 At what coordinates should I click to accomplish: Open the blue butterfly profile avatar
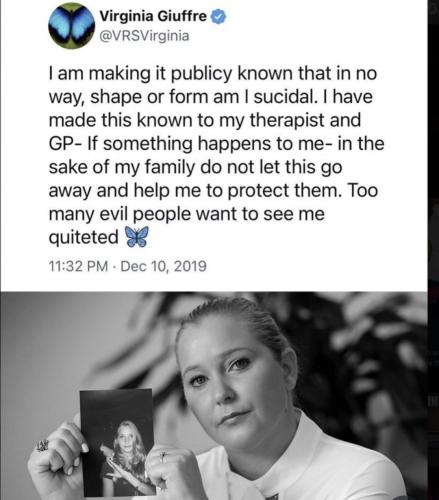pyautogui.click(x=71, y=26)
